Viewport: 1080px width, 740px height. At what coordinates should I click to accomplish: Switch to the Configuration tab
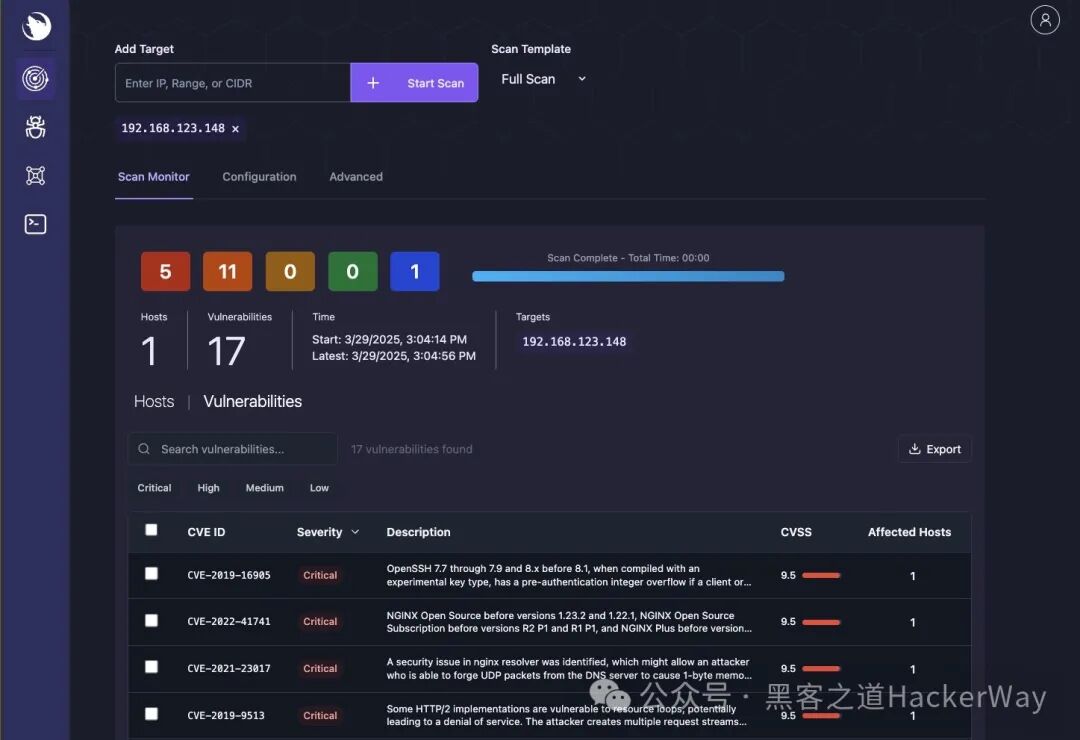(259, 177)
